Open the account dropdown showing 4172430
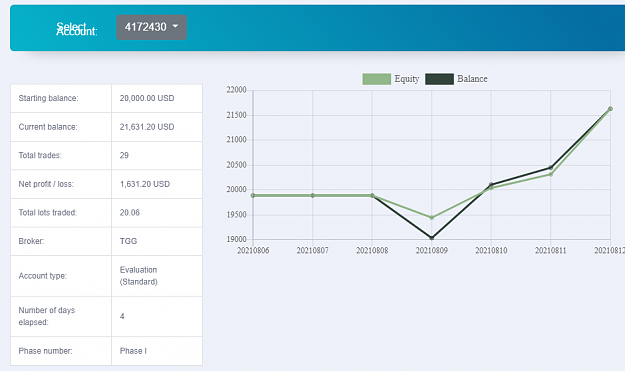 pyautogui.click(x=151, y=27)
